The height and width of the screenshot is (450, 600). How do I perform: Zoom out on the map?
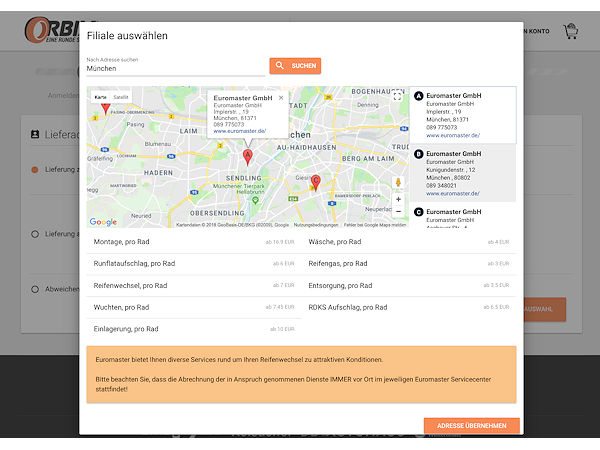point(398,212)
